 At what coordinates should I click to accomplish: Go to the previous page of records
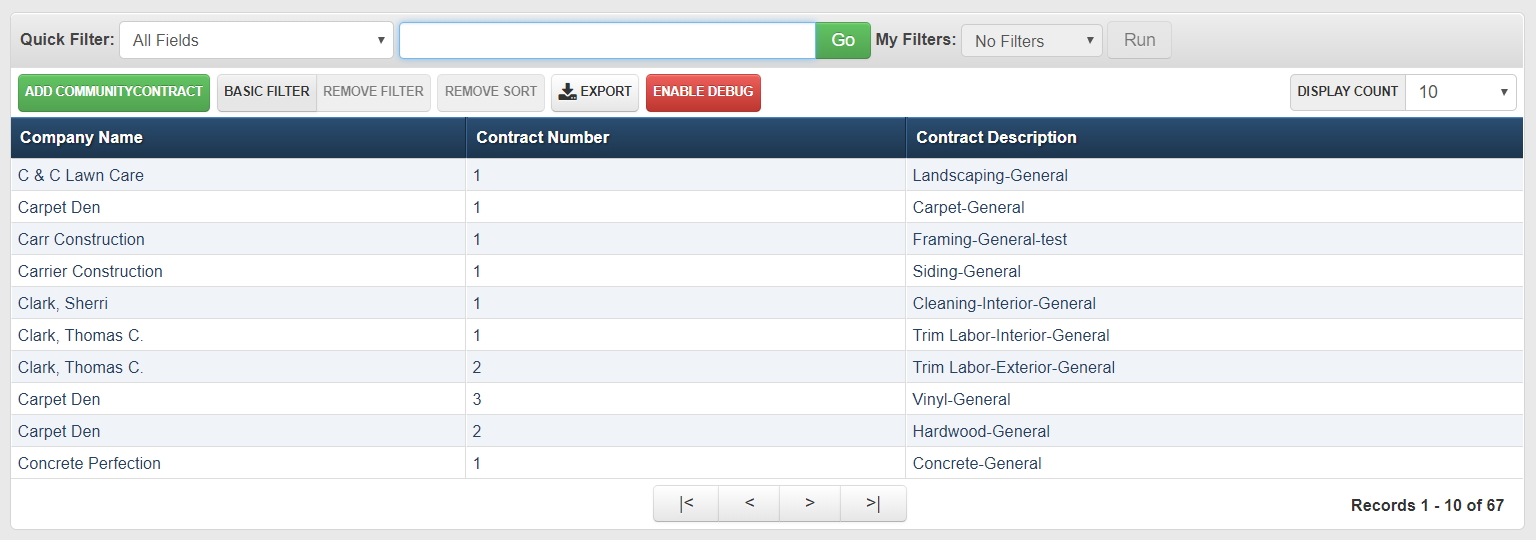pos(749,504)
